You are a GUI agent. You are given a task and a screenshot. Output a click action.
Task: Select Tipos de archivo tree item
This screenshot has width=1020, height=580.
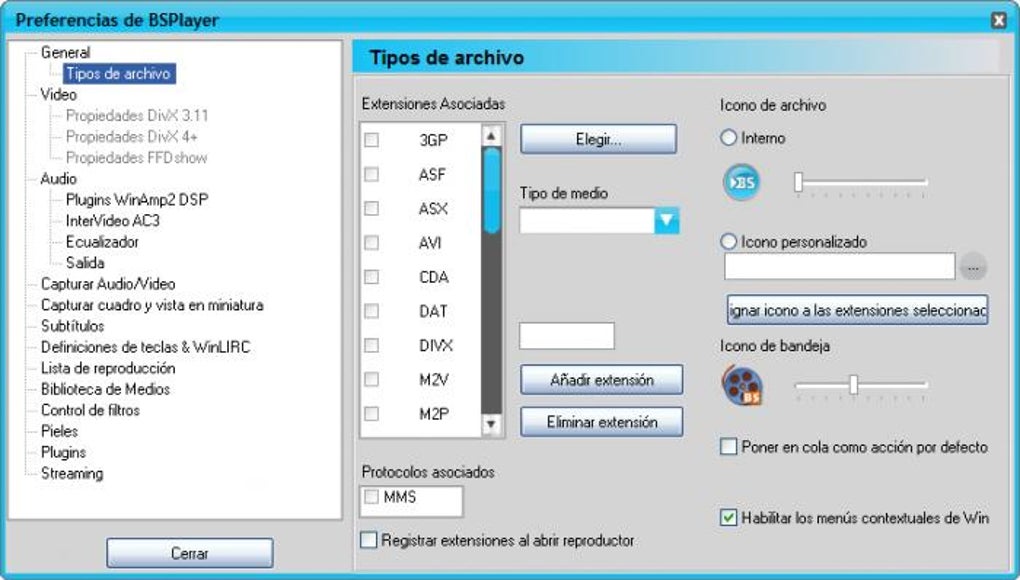119,73
